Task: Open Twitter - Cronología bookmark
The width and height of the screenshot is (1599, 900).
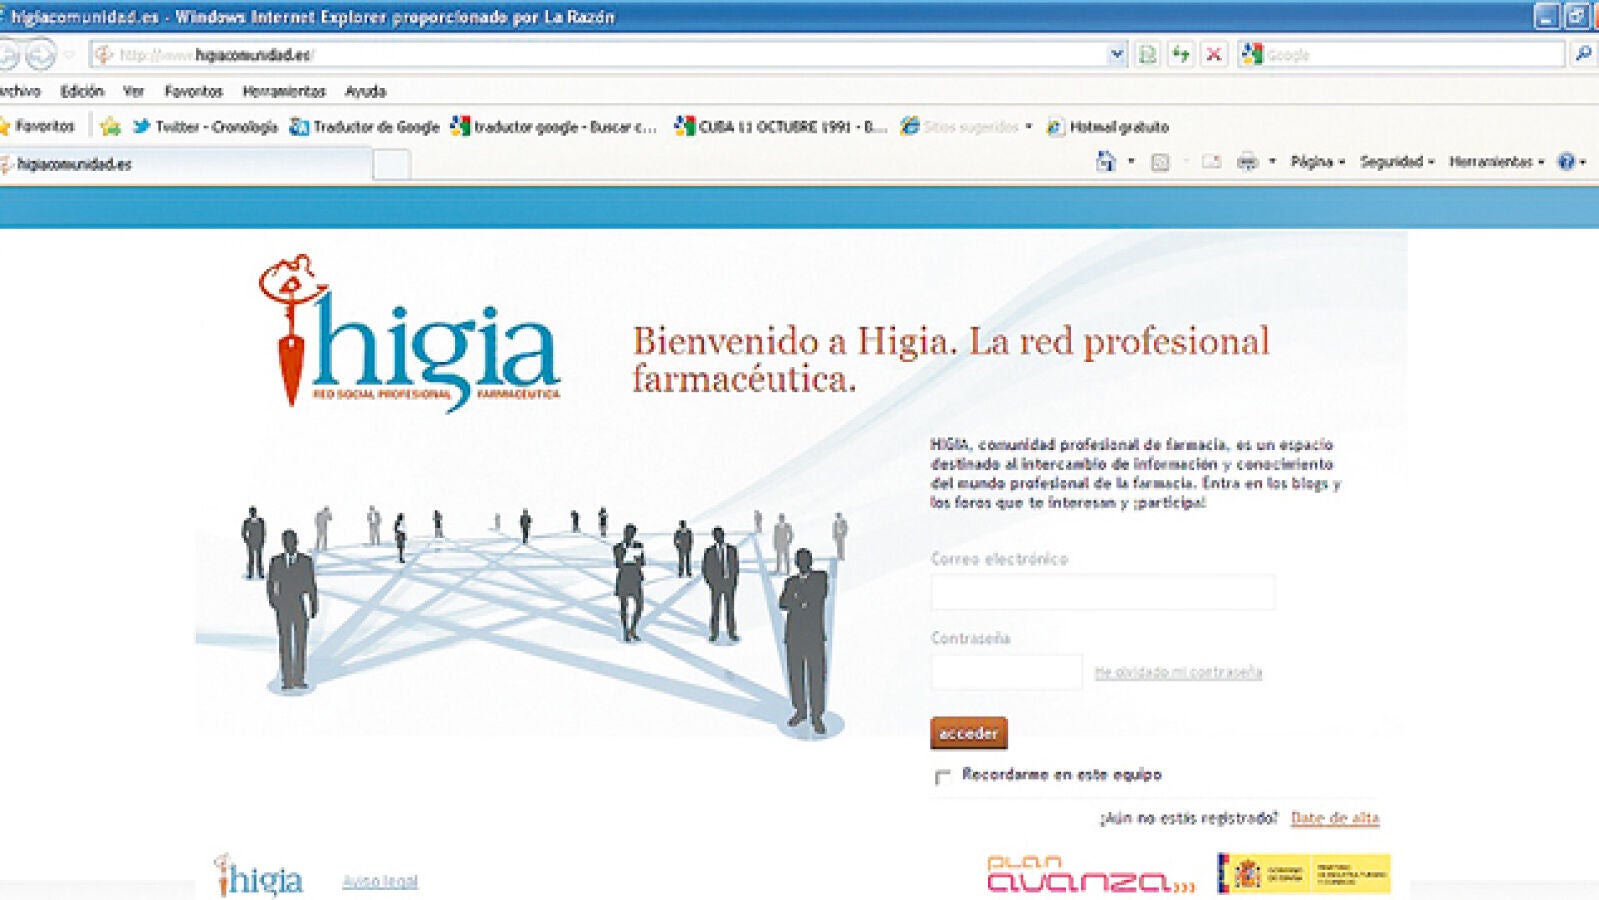Action: click(x=205, y=126)
